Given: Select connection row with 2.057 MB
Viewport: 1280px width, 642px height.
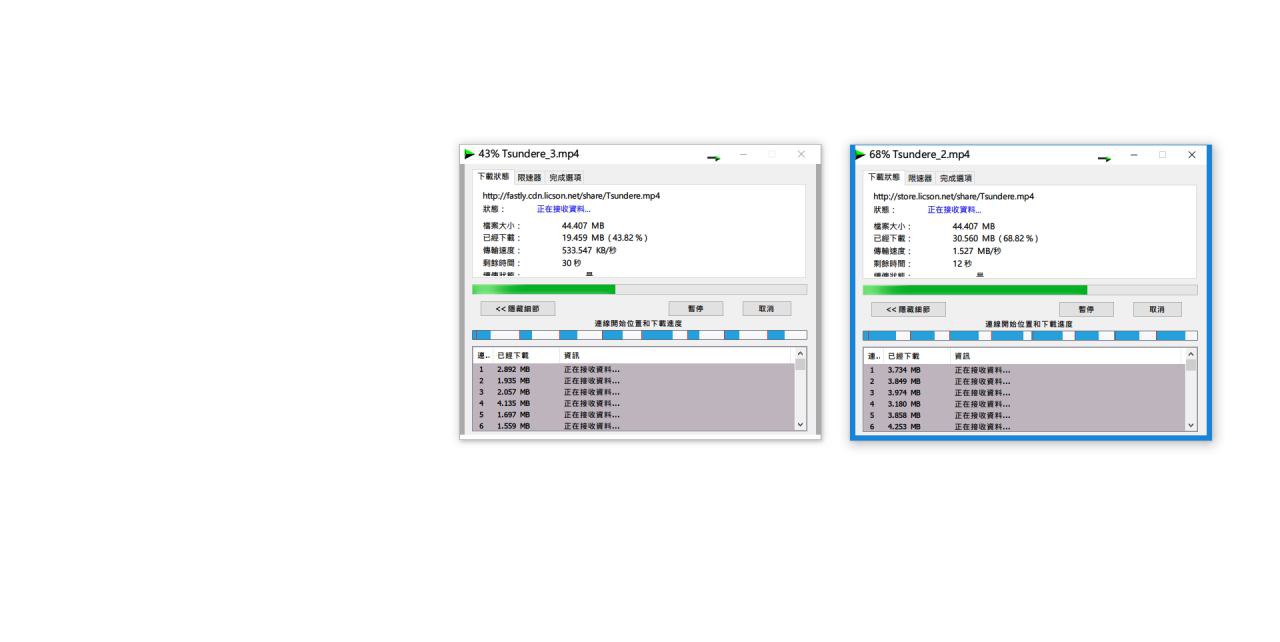Looking at the screenshot, I should [x=633, y=392].
